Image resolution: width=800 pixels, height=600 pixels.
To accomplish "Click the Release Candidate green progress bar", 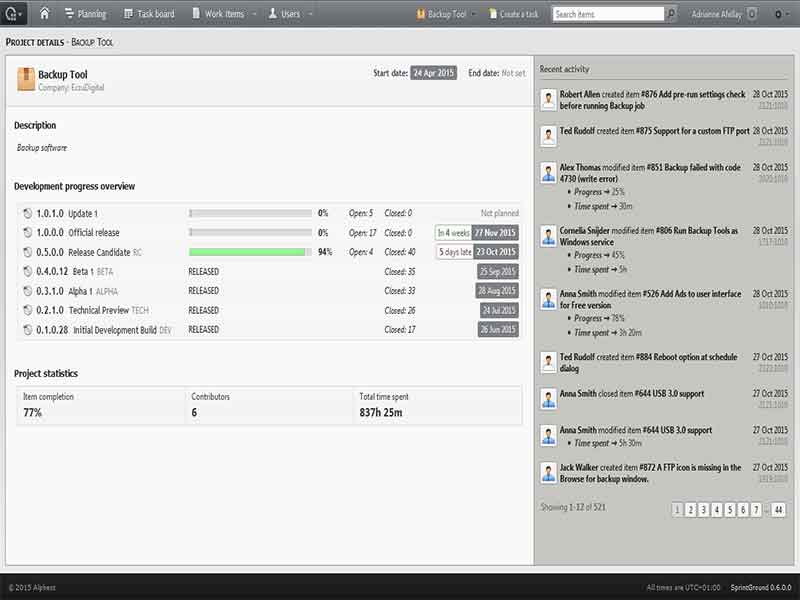I will click(248, 252).
